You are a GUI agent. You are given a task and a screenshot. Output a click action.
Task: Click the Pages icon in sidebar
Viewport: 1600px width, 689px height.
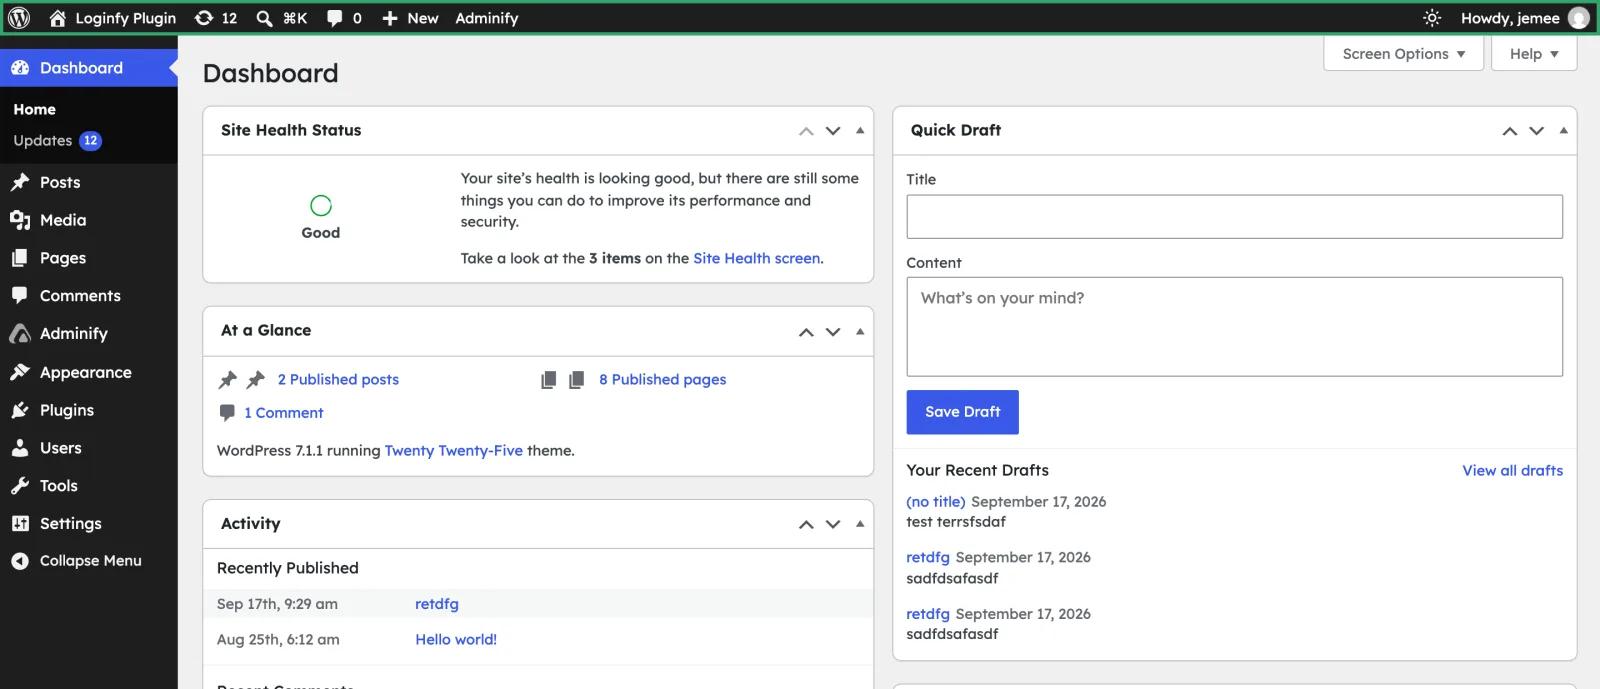pyautogui.click(x=20, y=258)
